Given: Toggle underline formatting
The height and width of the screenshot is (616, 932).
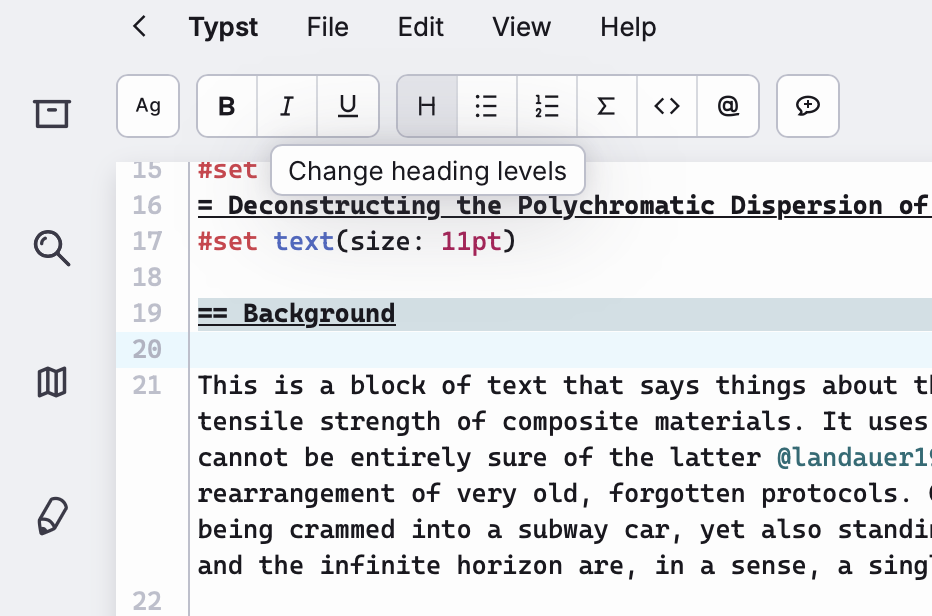Looking at the screenshot, I should click(x=348, y=106).
